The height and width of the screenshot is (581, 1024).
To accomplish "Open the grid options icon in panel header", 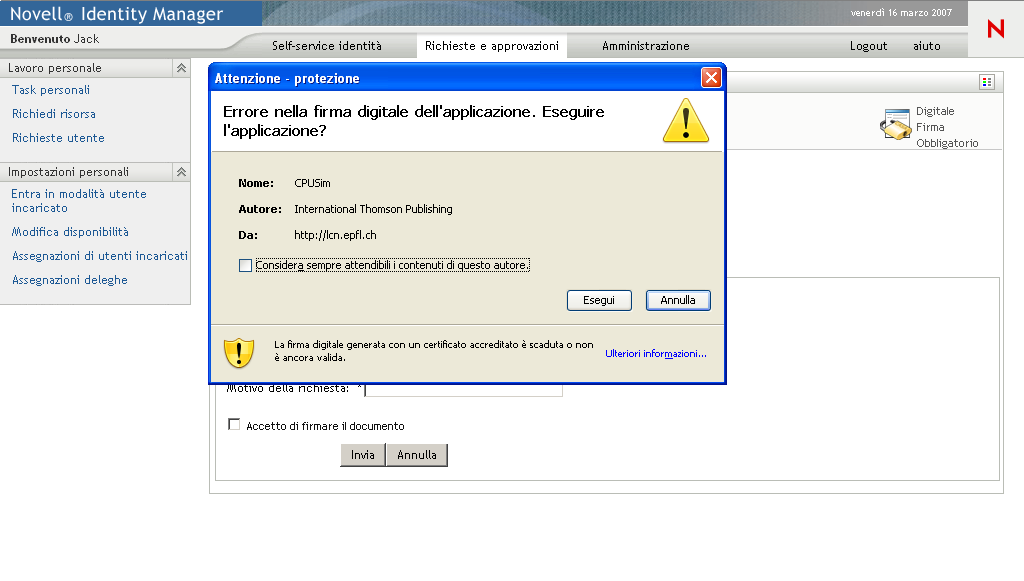I will 987,82.
